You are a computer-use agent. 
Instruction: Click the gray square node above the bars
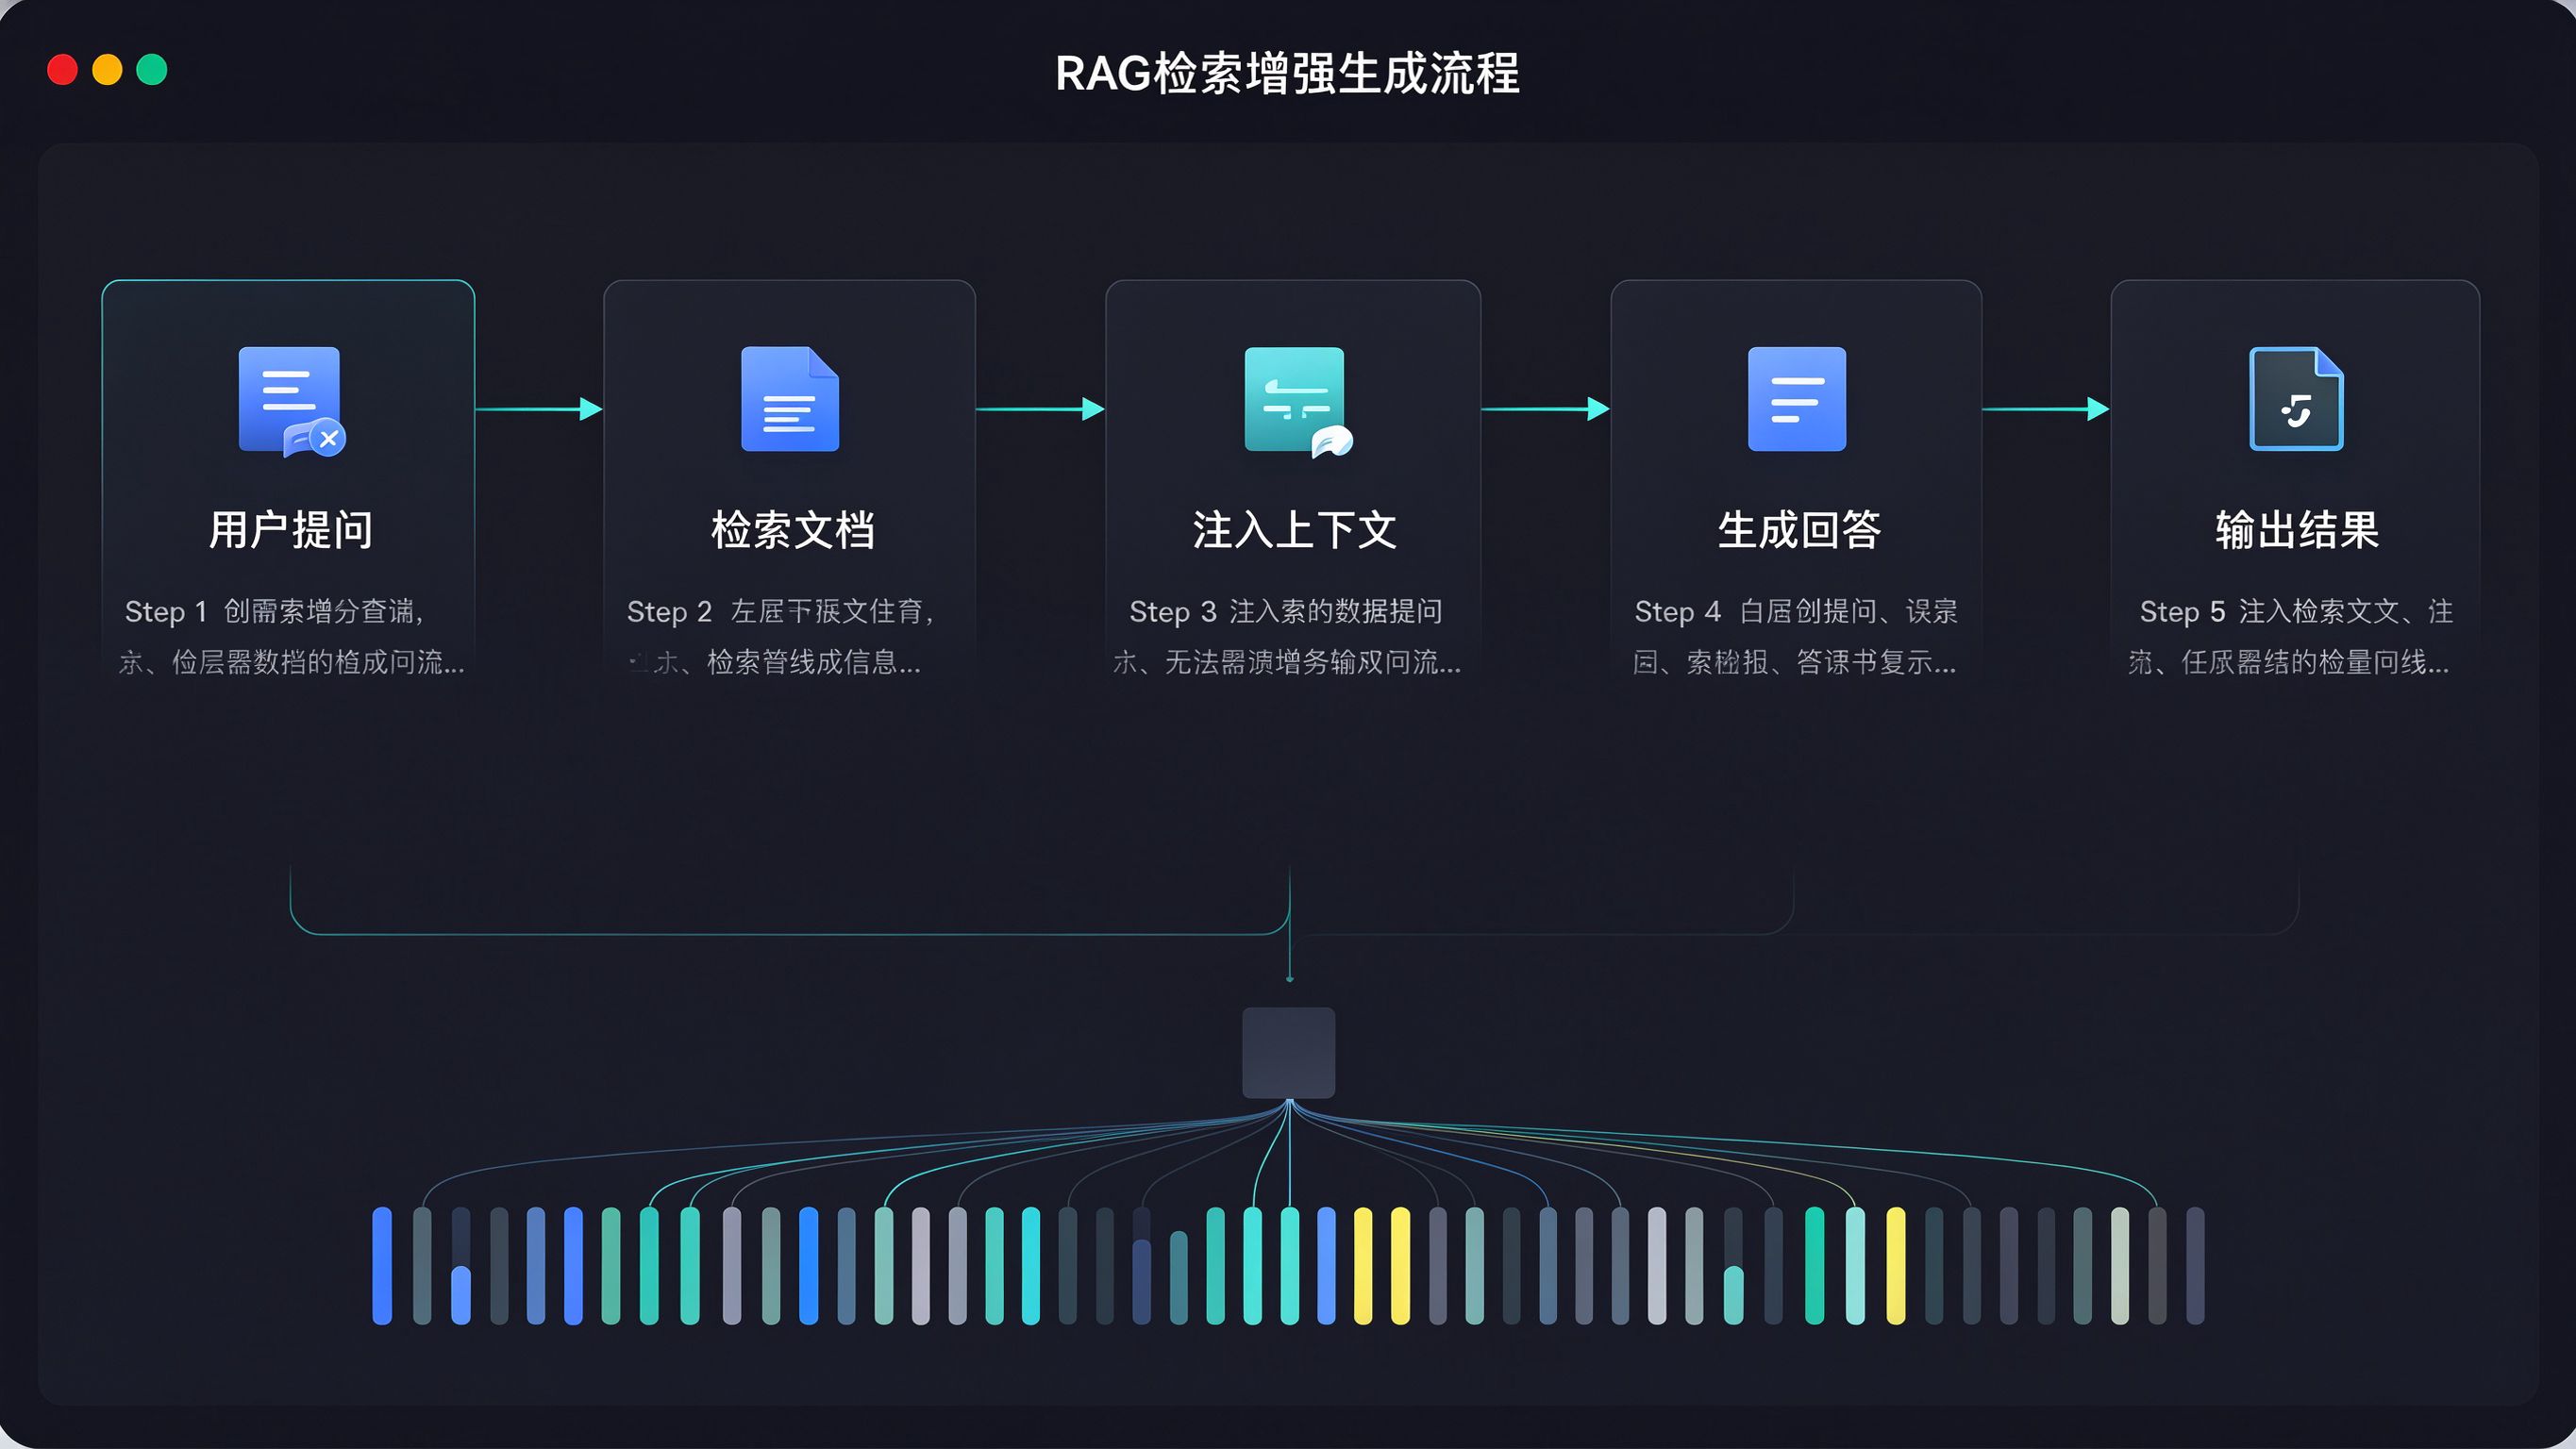coord(1289,1053)
